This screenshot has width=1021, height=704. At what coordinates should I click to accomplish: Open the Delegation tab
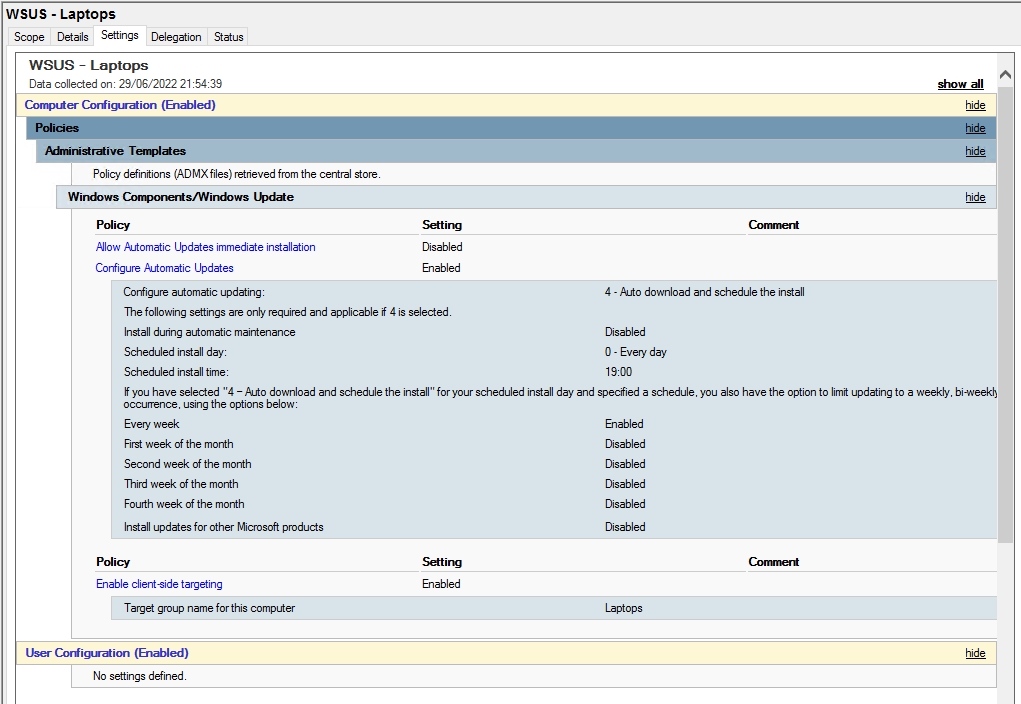(176, 37)
